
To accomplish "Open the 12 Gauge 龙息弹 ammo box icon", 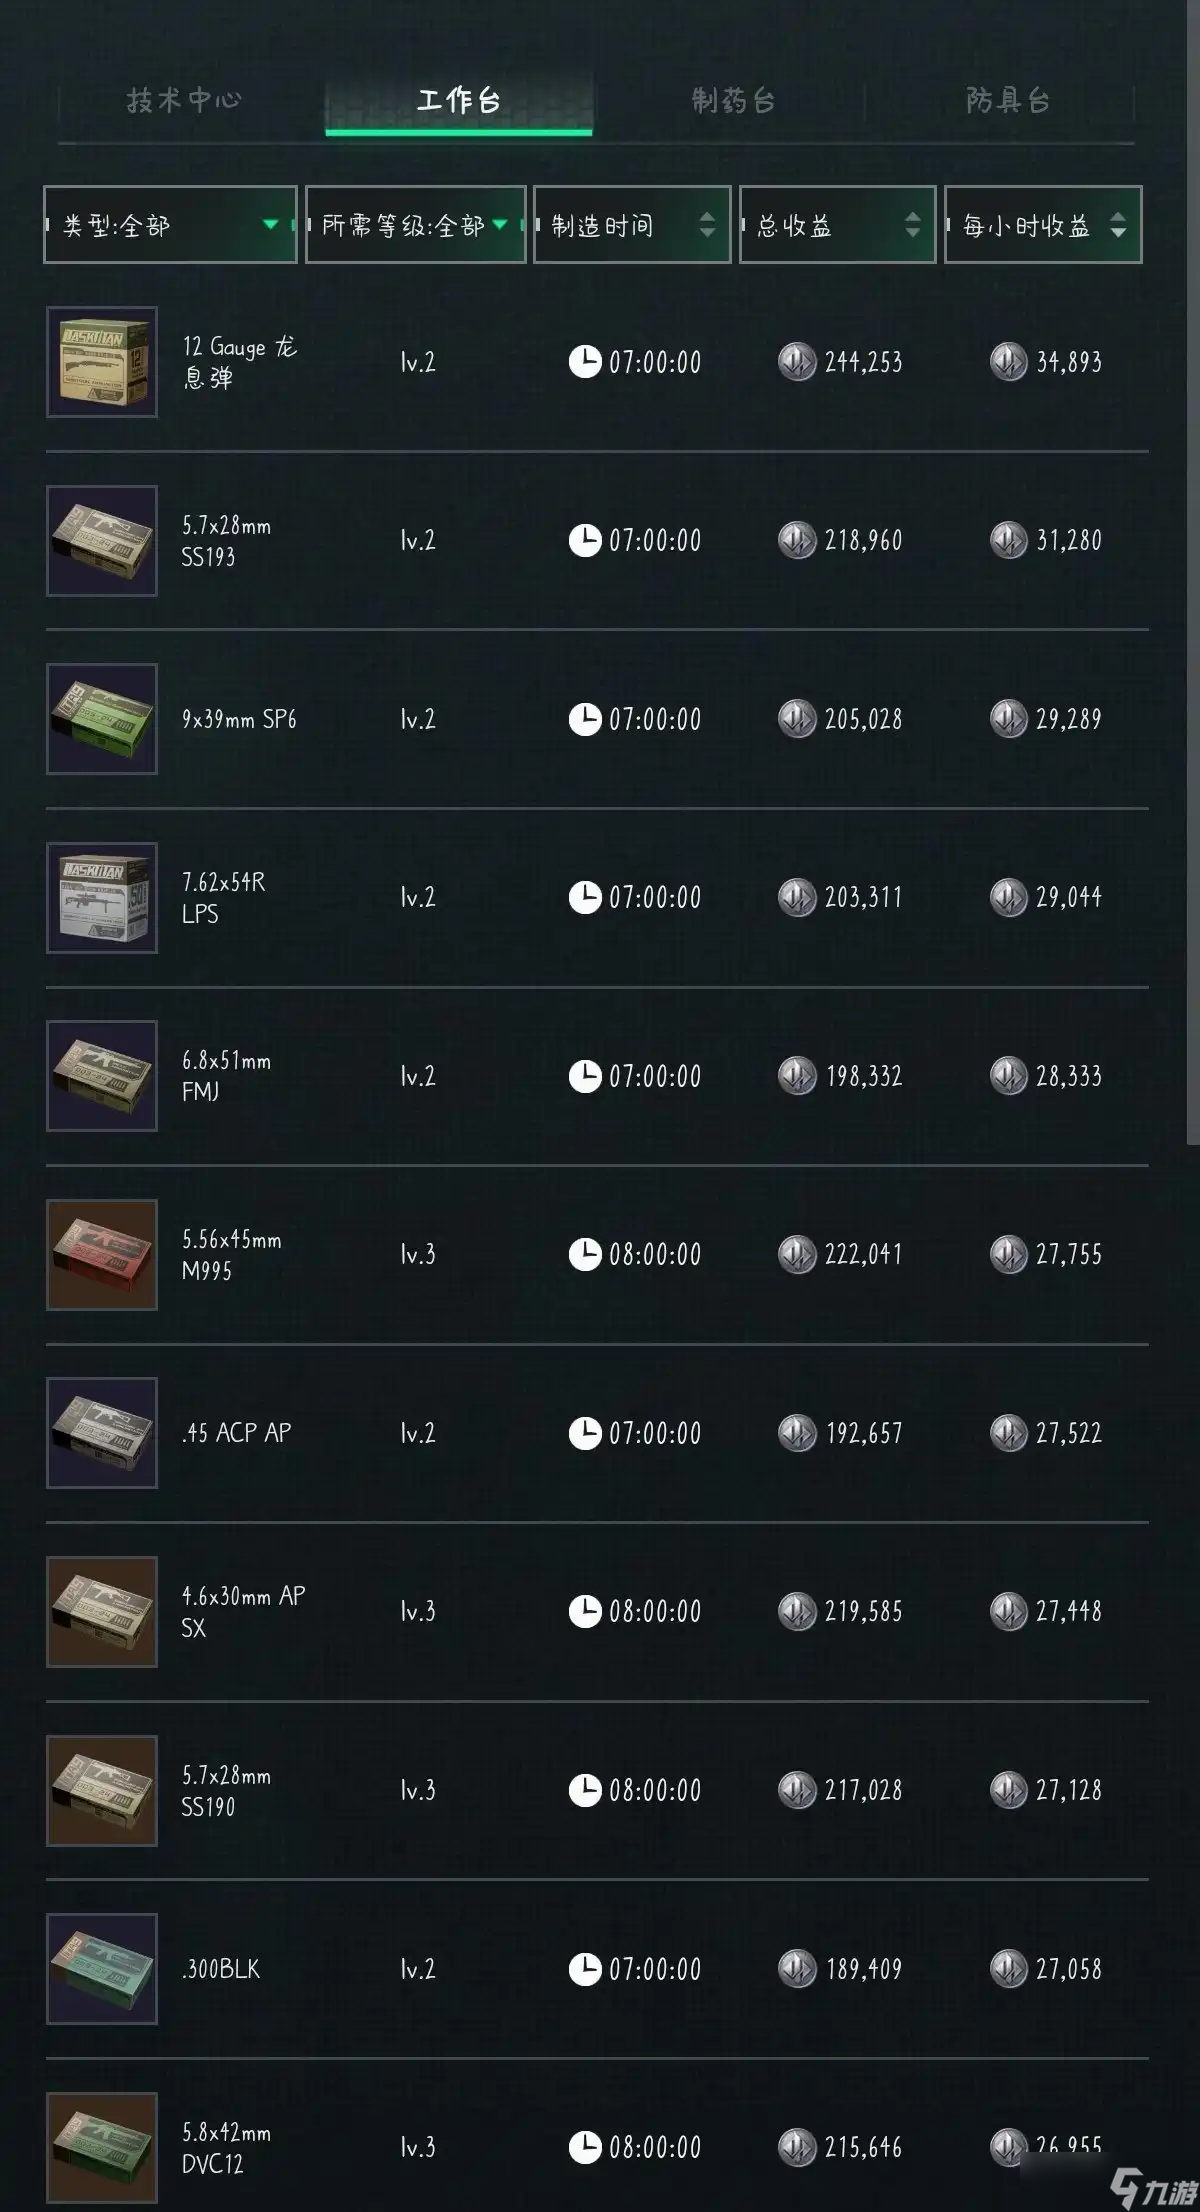I will coord(102,362).
